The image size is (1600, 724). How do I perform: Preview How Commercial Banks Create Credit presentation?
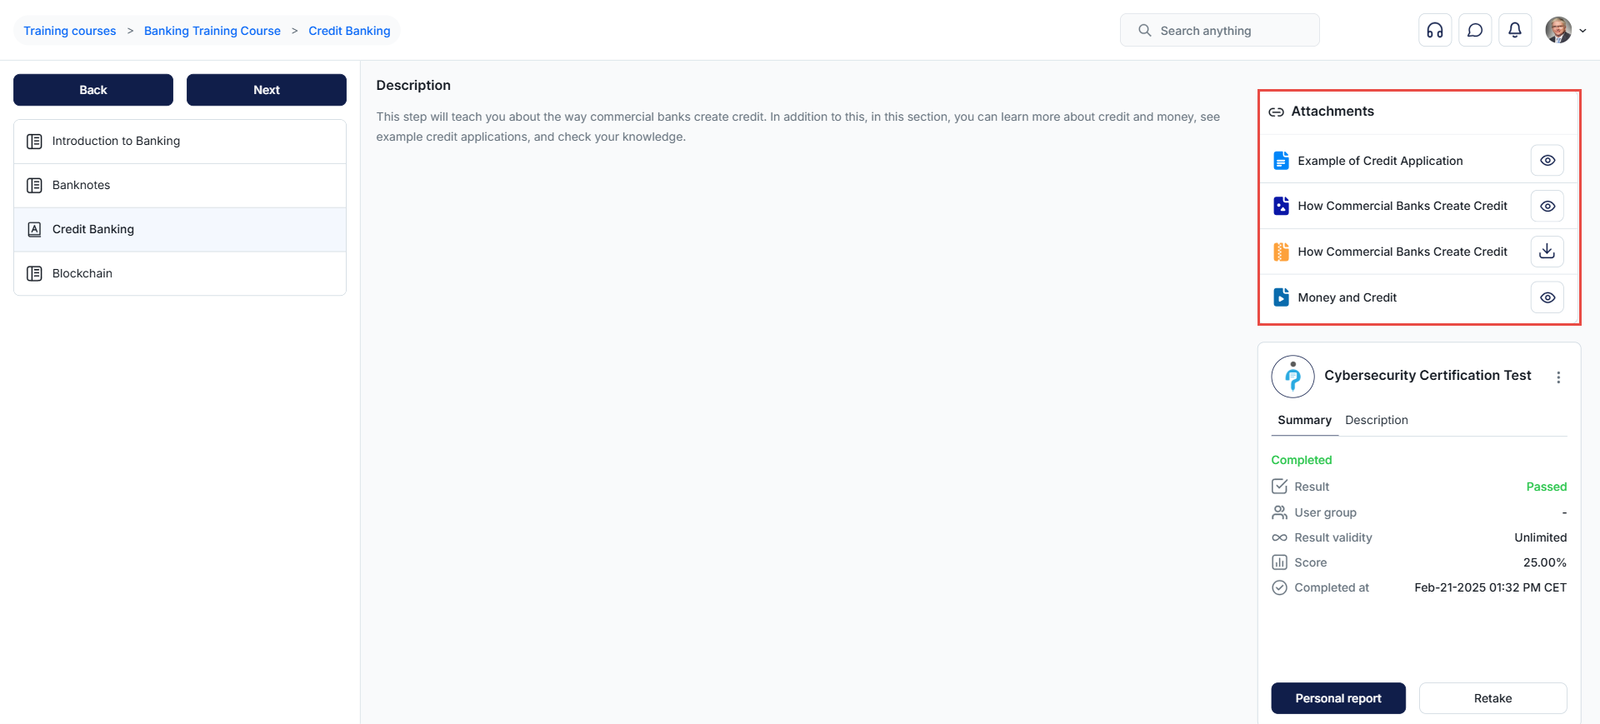[x=1547, y=206]
